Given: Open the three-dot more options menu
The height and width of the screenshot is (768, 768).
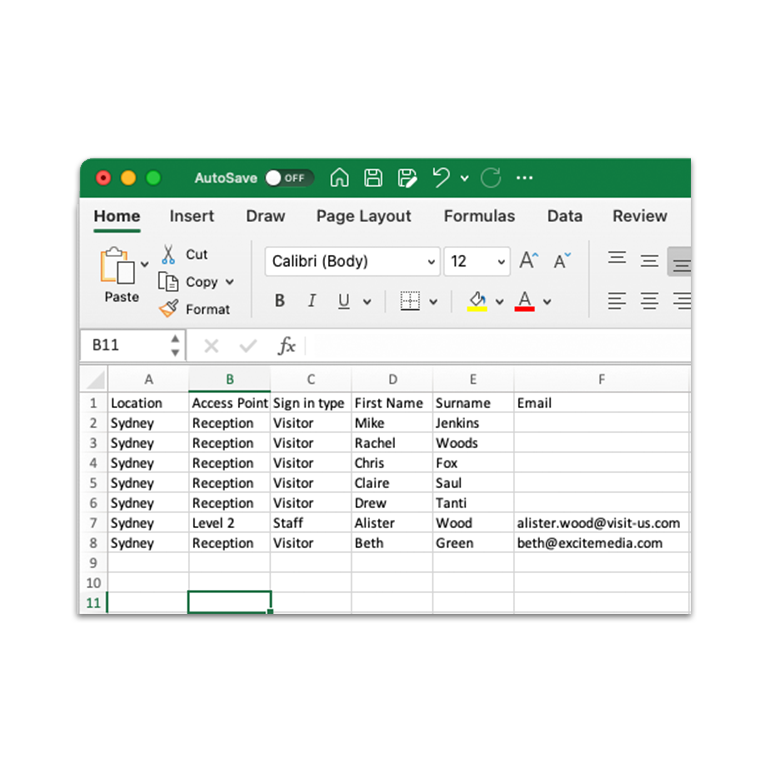Looking at the screenshot, I should point(525,178).
